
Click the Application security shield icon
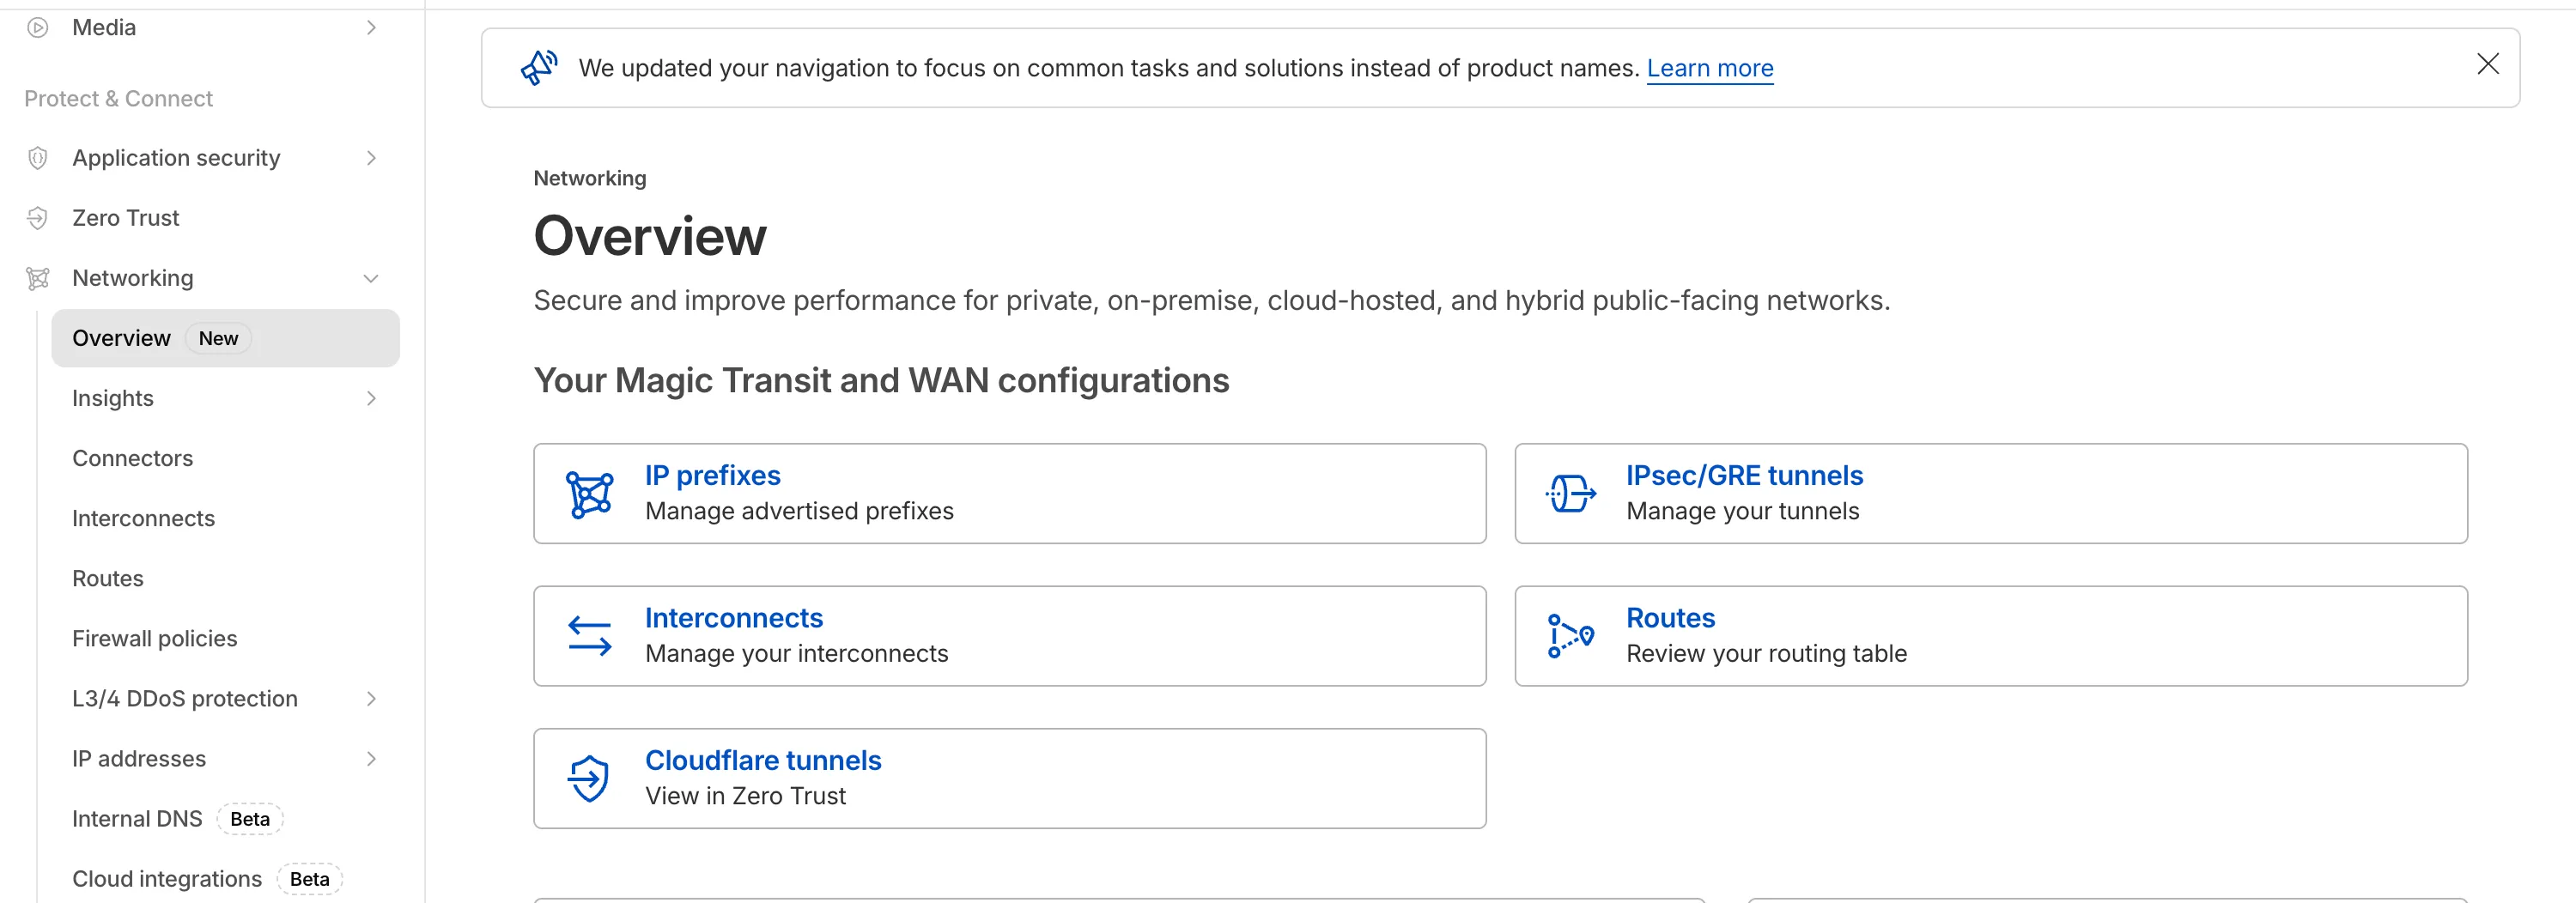38,158
